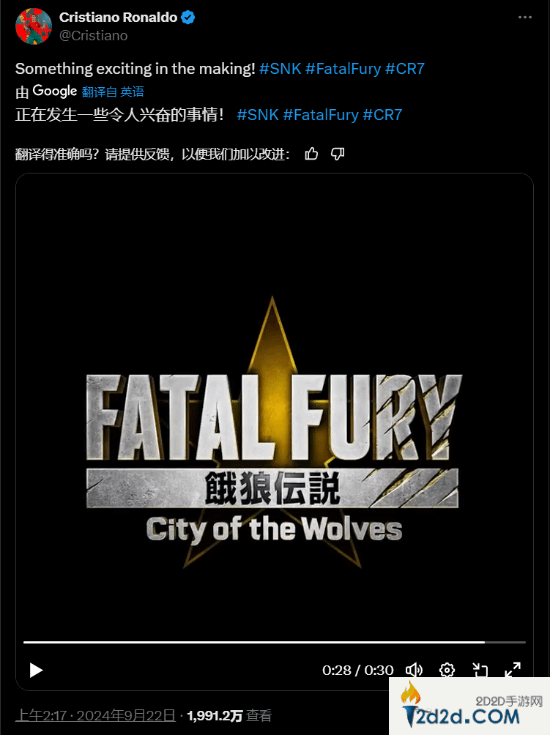The height and width of the screenshot is (735, 550).
Task: Click Cristiano Ronaldo's profile avatar
Action: 33,26
